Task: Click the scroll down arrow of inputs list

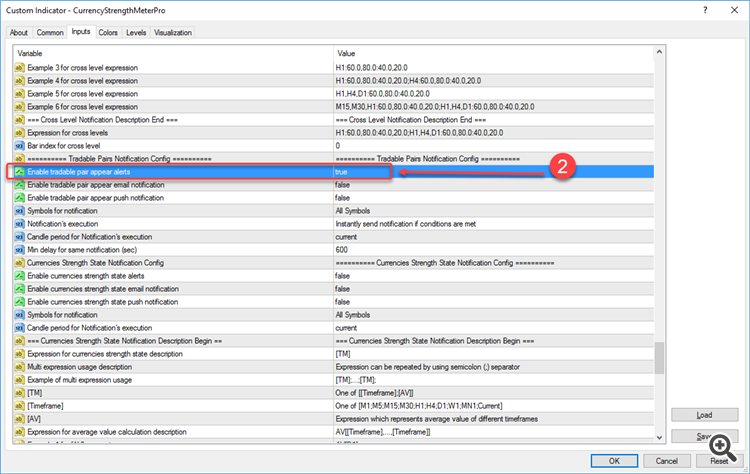Action: pos(659,437)
